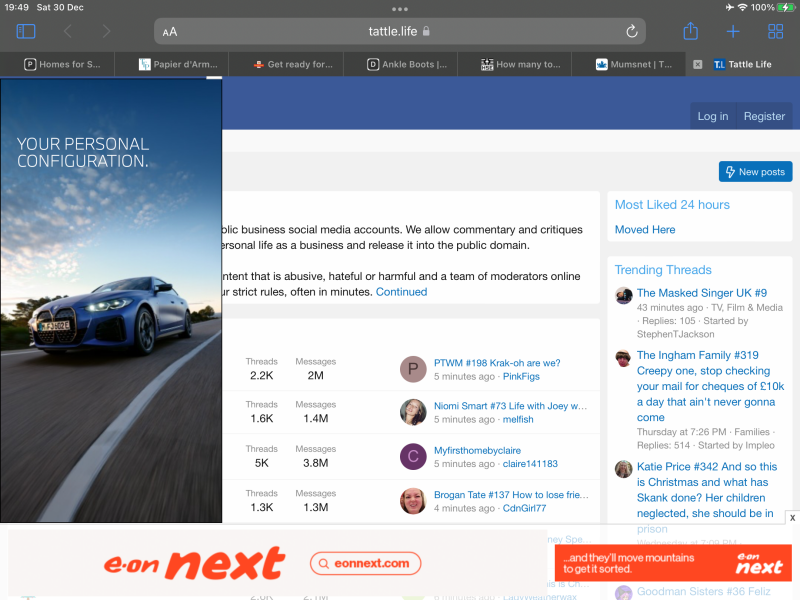Click the avatar beside Niomi Smart thread
This screenshot has width=800, height=600.
click(413, 412)
